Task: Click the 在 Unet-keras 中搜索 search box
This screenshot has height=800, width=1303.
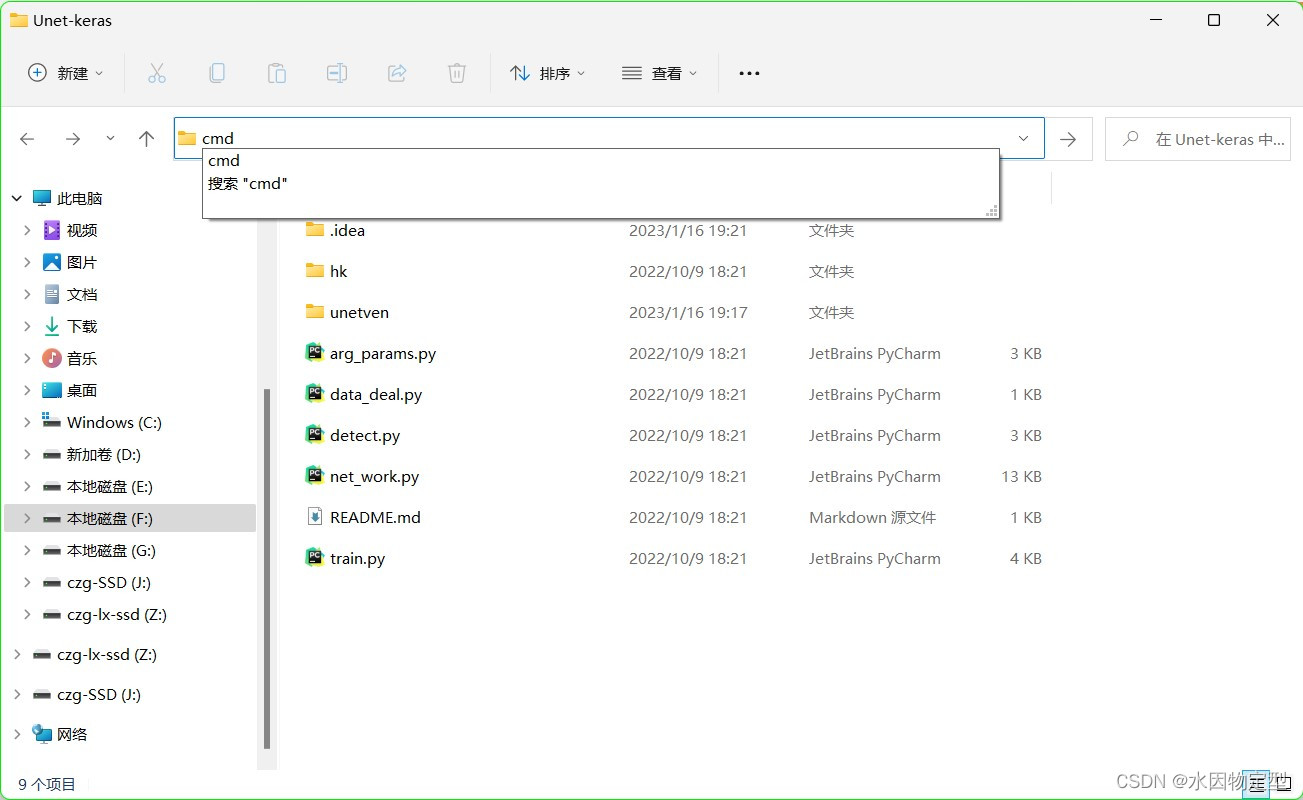Action: pyautogui.click(x=1197, y=138)
